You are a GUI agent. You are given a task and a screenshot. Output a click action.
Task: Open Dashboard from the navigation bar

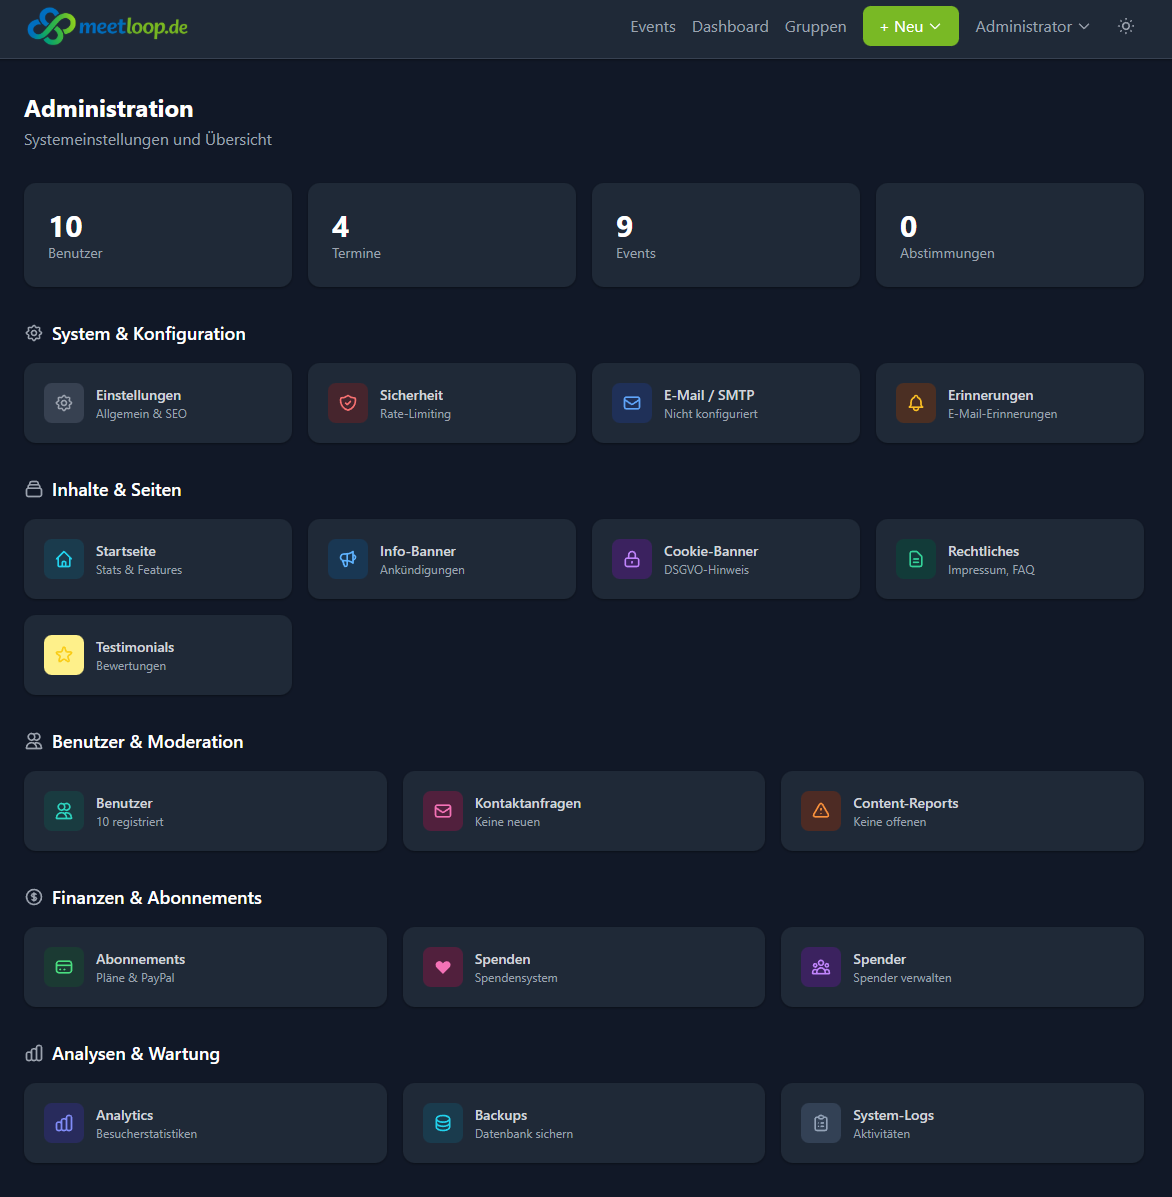[x=730, y=27]
